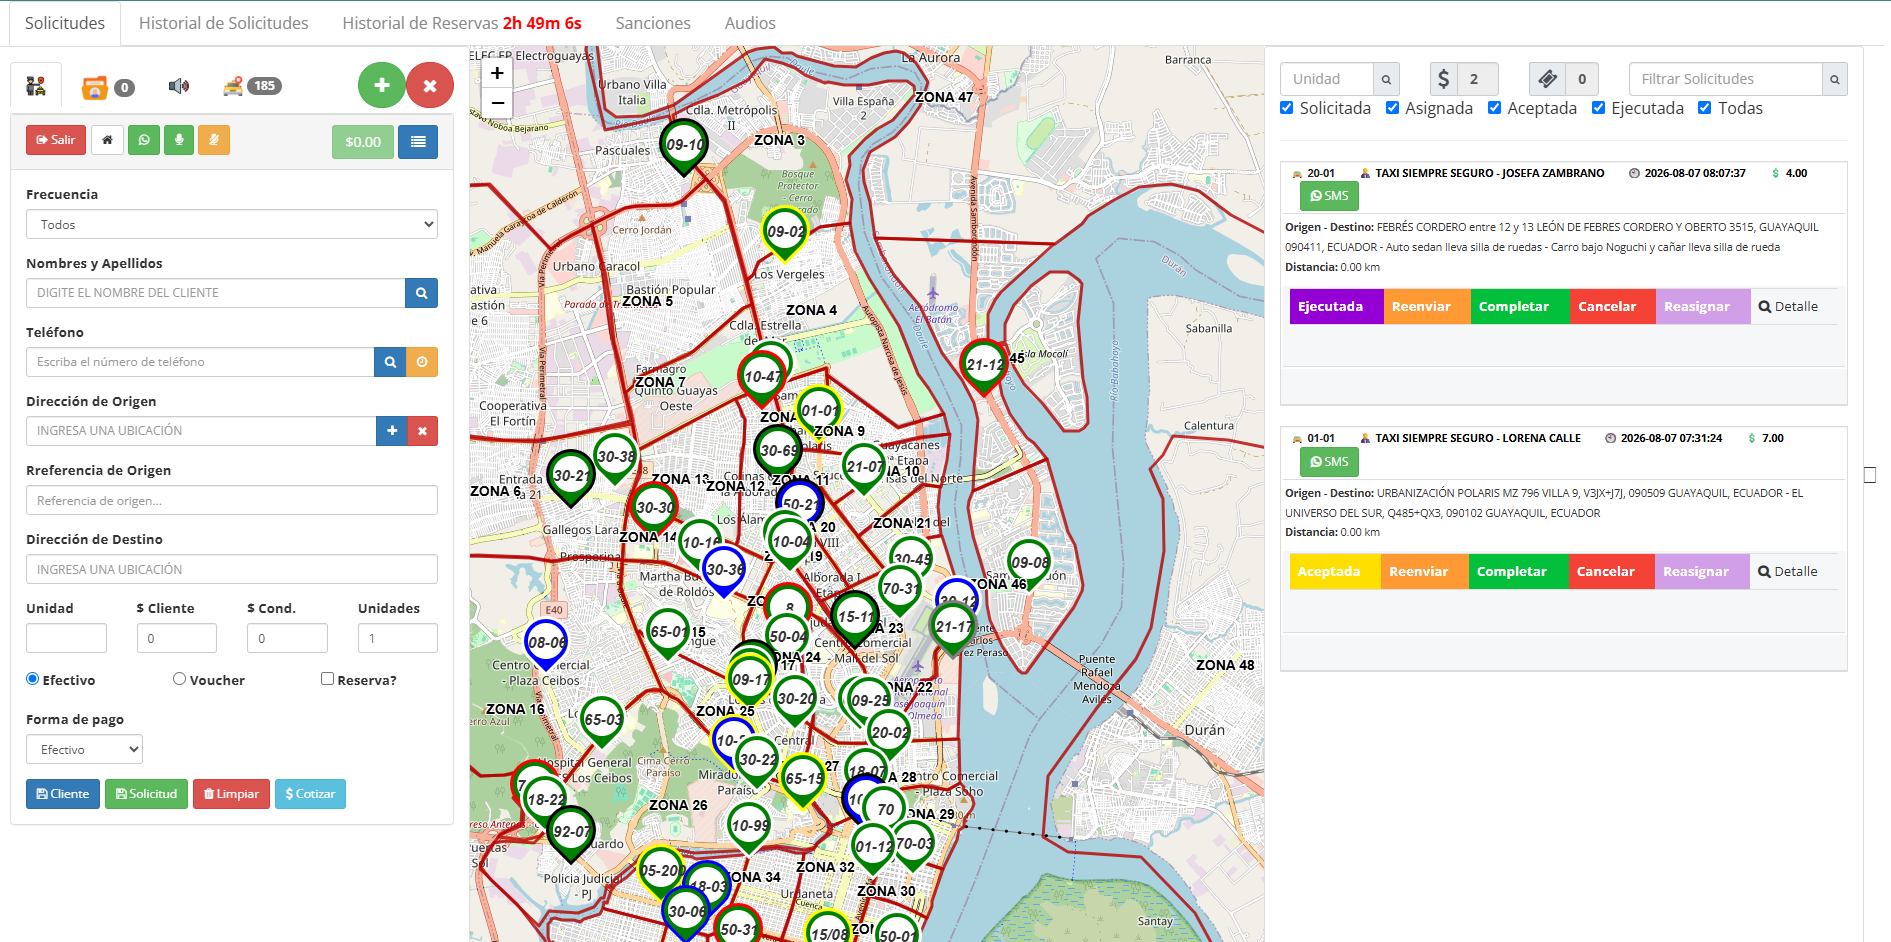Viewport: 1891px width, 942px height.
Task: Click the green round plus button
Action: click(x=382, y=86)
